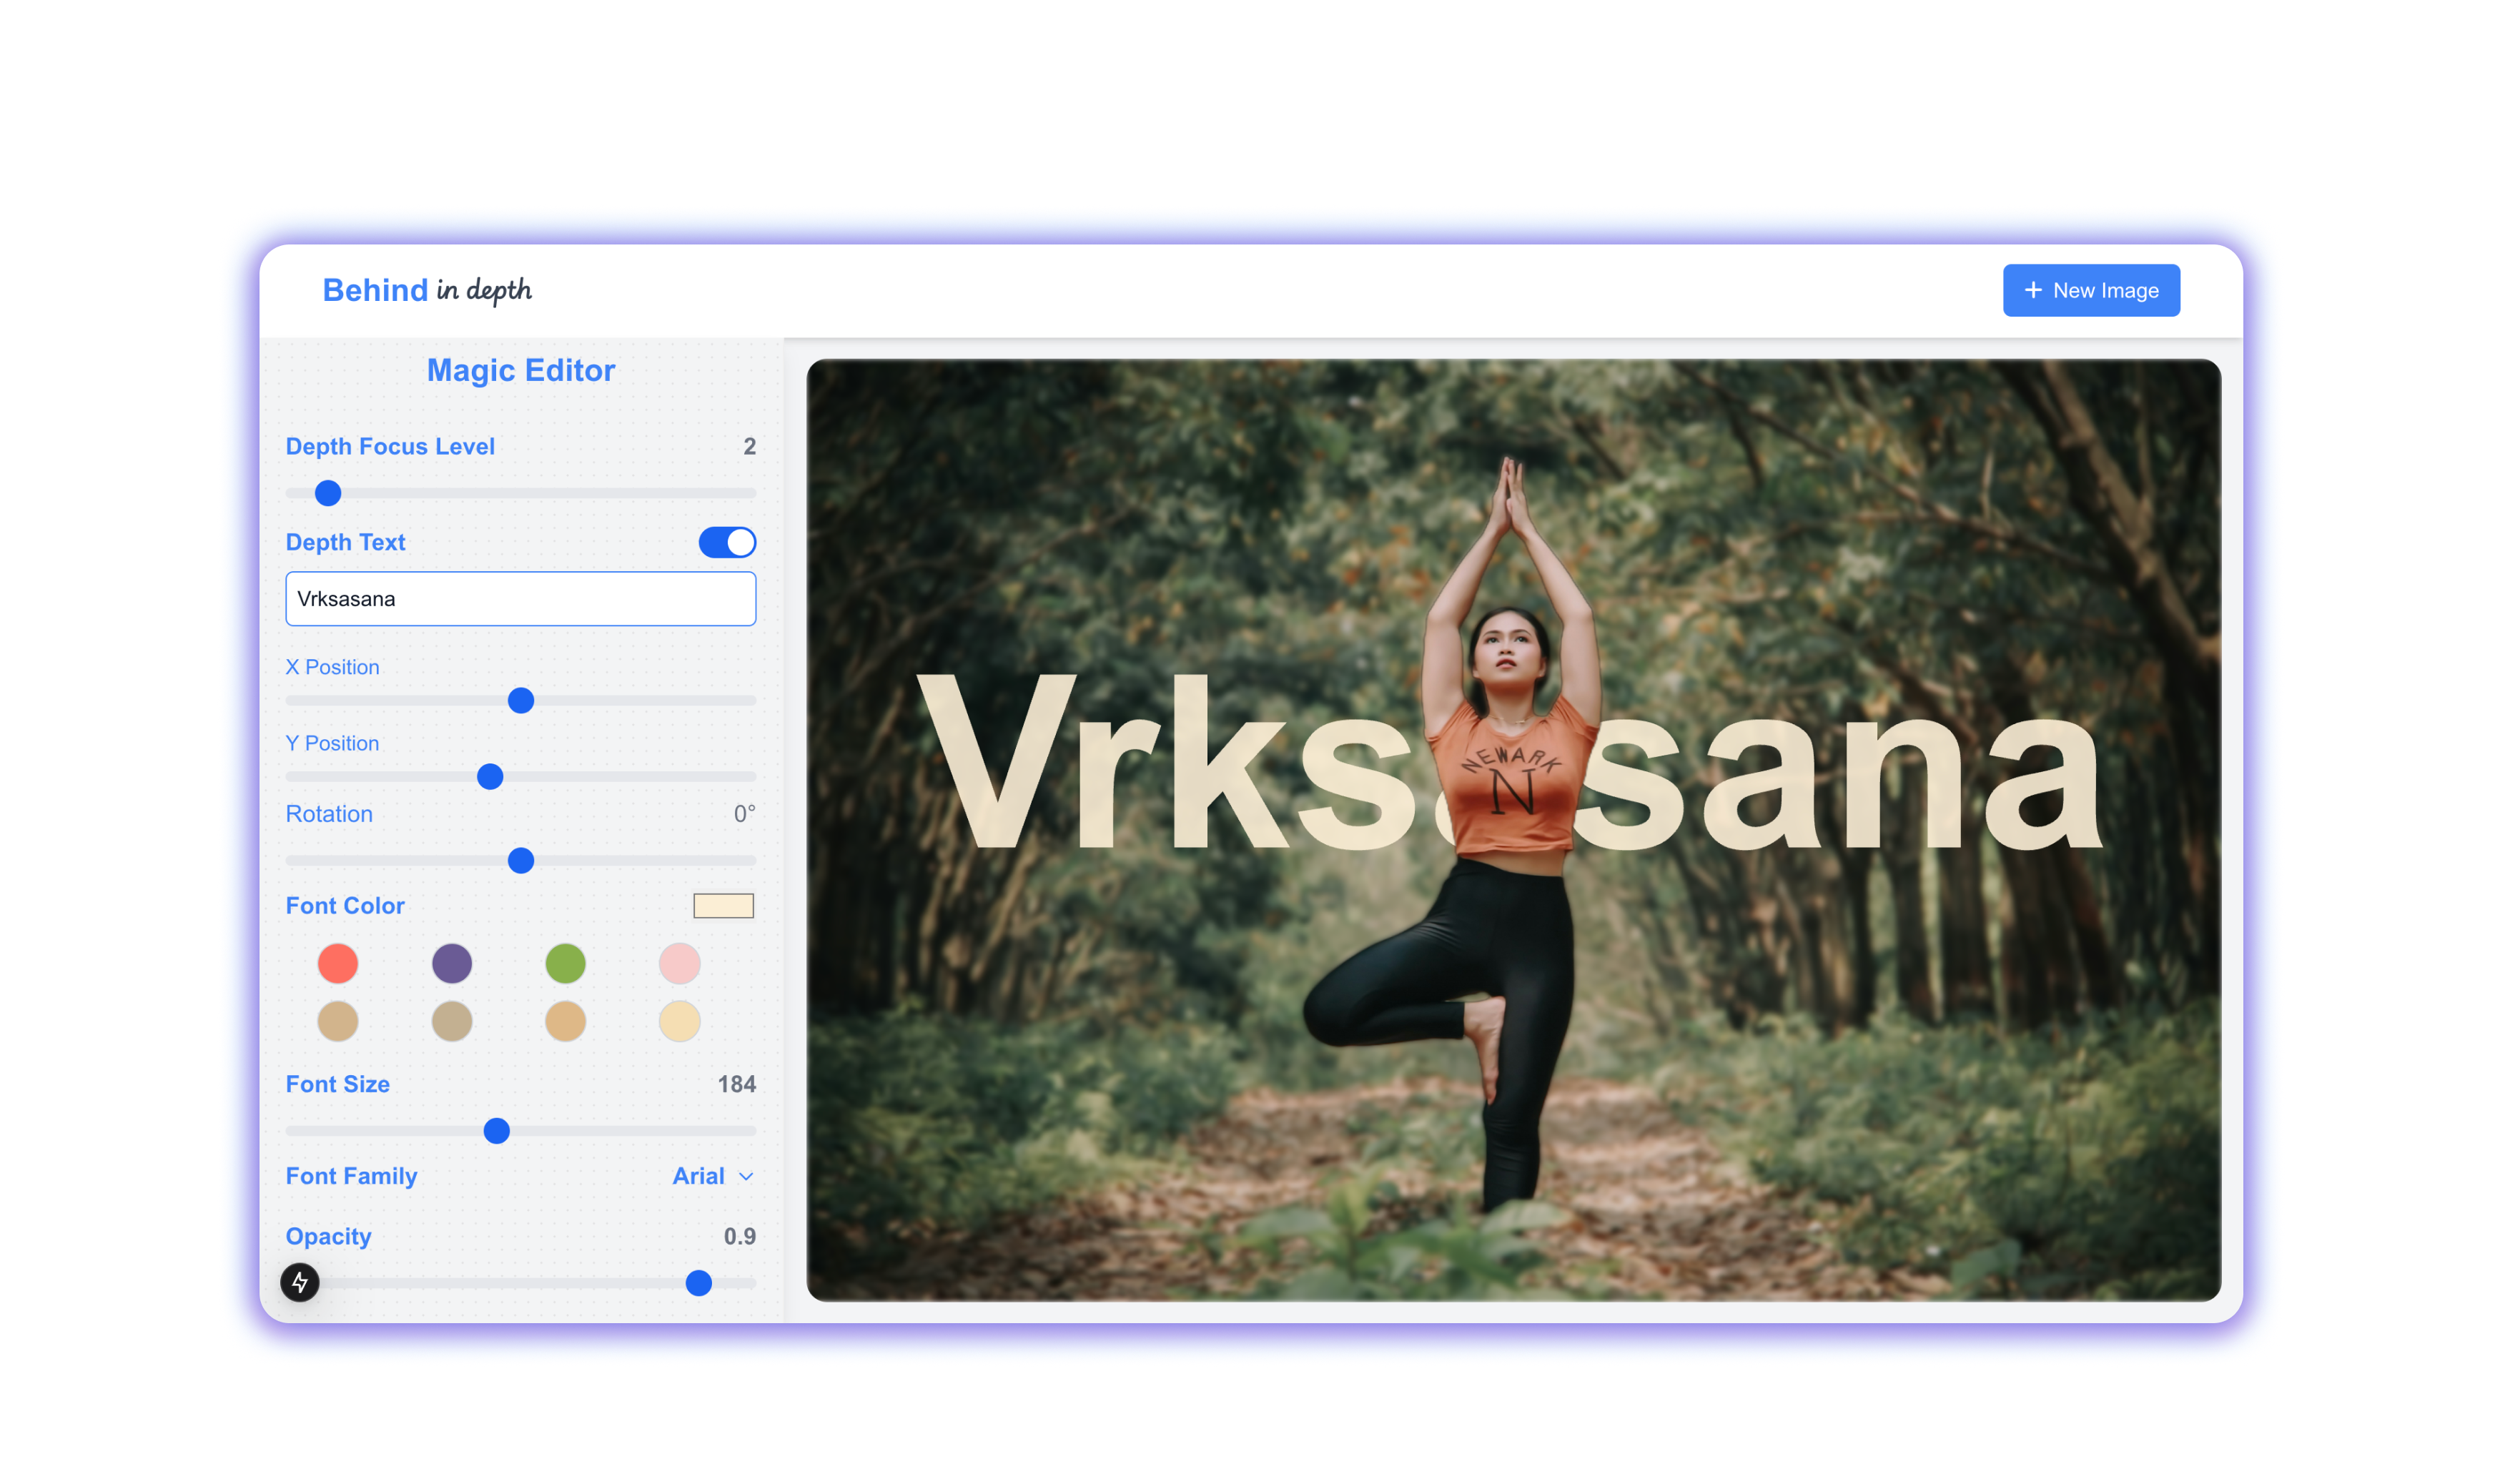Click the New Image button
The width and height of the screenshot is (2505, 1484).
click(x=2090, y=290)
